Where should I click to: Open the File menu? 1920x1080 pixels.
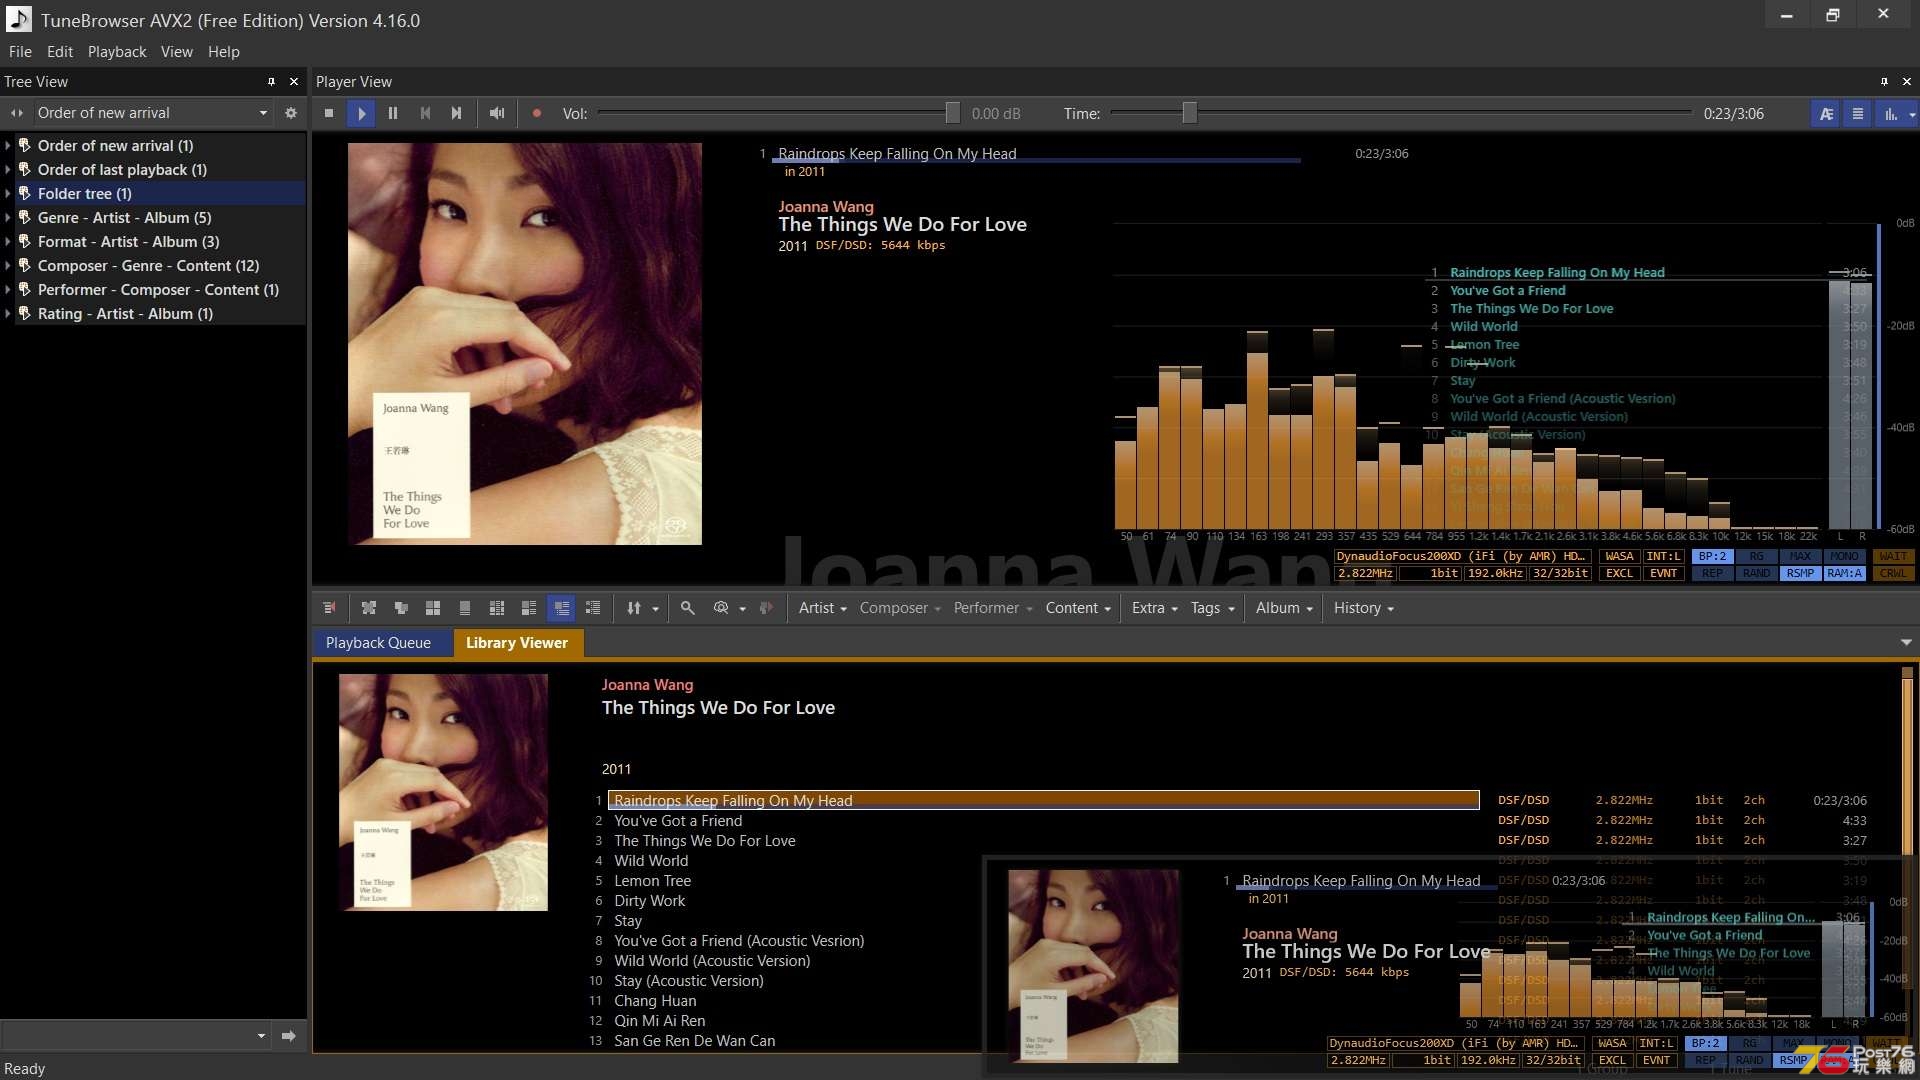pyautogui.click(x=20, y=52)
